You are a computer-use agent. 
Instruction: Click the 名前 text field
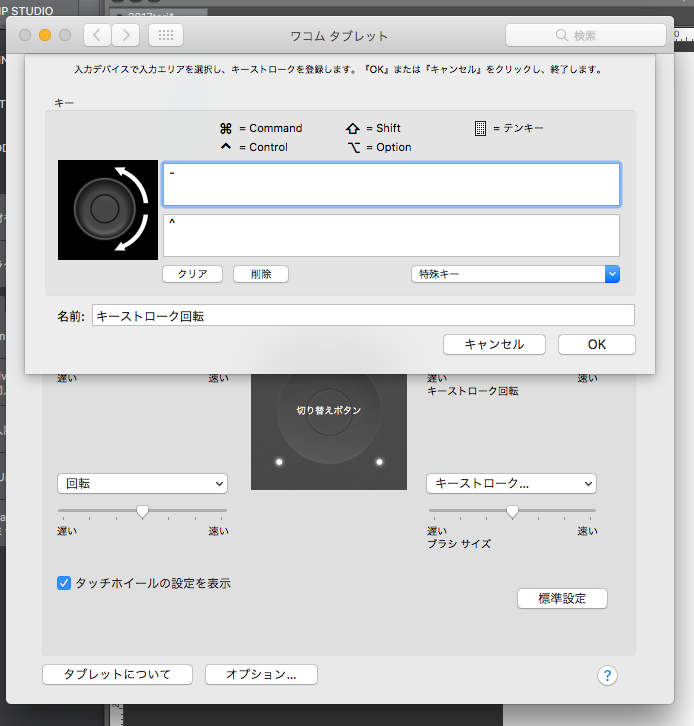363,316
